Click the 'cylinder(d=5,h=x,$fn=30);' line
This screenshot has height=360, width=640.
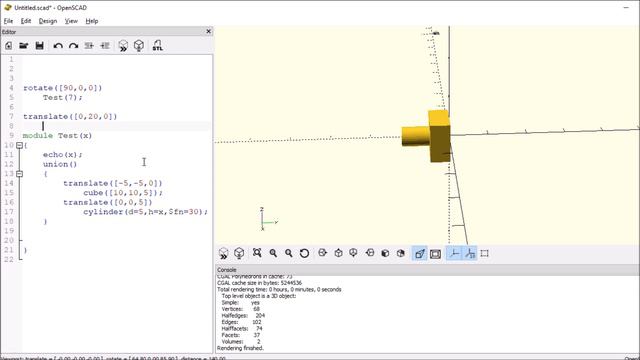(145, 212)
